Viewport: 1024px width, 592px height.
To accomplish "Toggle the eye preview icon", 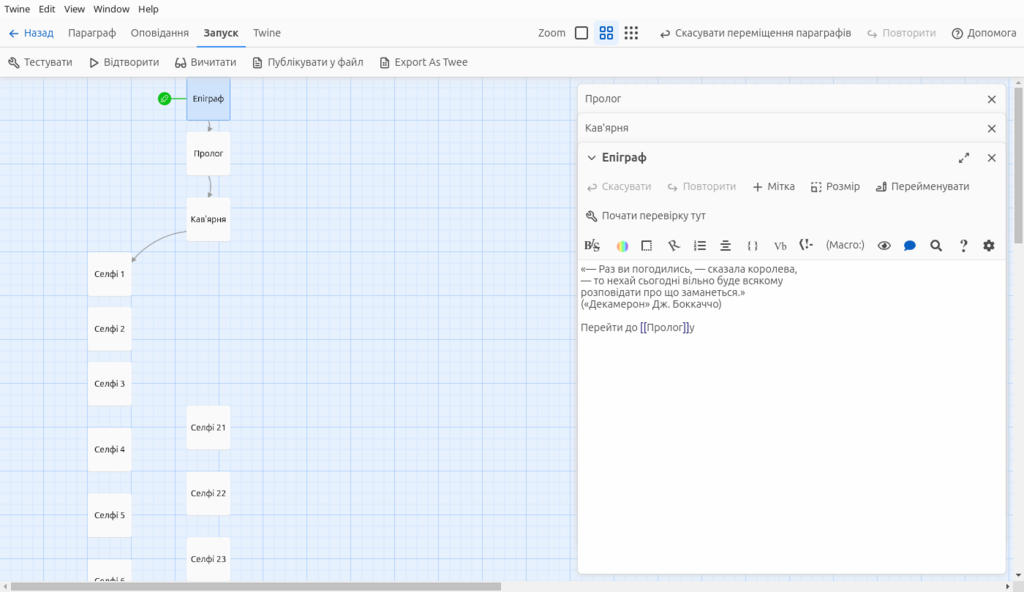I will 884,246.
